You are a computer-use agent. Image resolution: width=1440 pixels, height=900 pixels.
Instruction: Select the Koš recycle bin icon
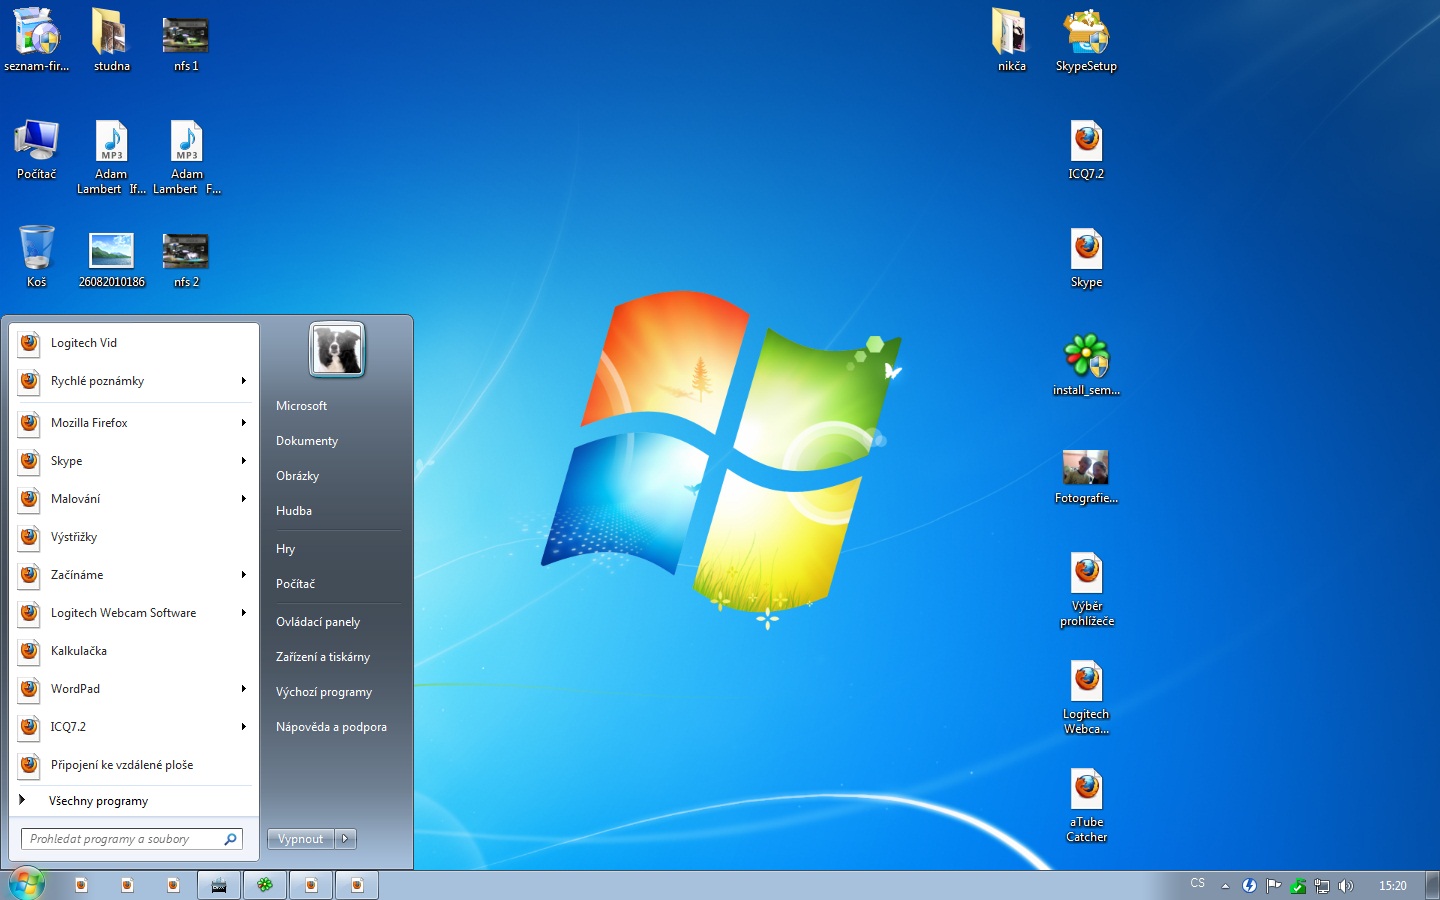click(x=37, y=257)
